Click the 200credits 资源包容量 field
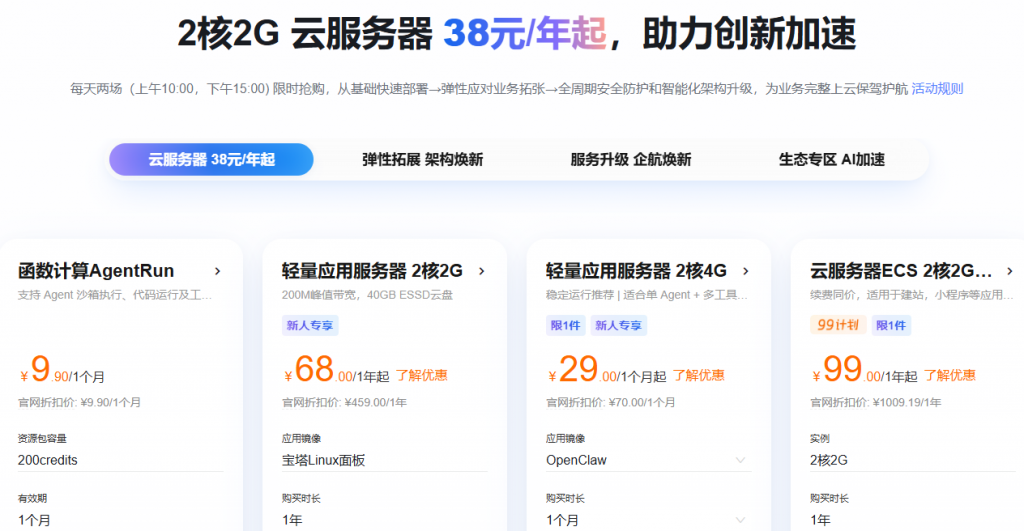This screenshot has width=1024, height=531. click(x=120, y=460)
